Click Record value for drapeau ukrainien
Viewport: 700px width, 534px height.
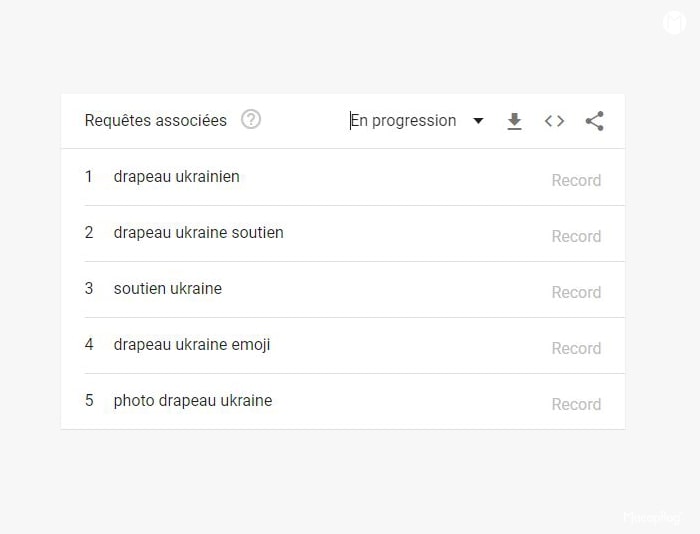576,181
